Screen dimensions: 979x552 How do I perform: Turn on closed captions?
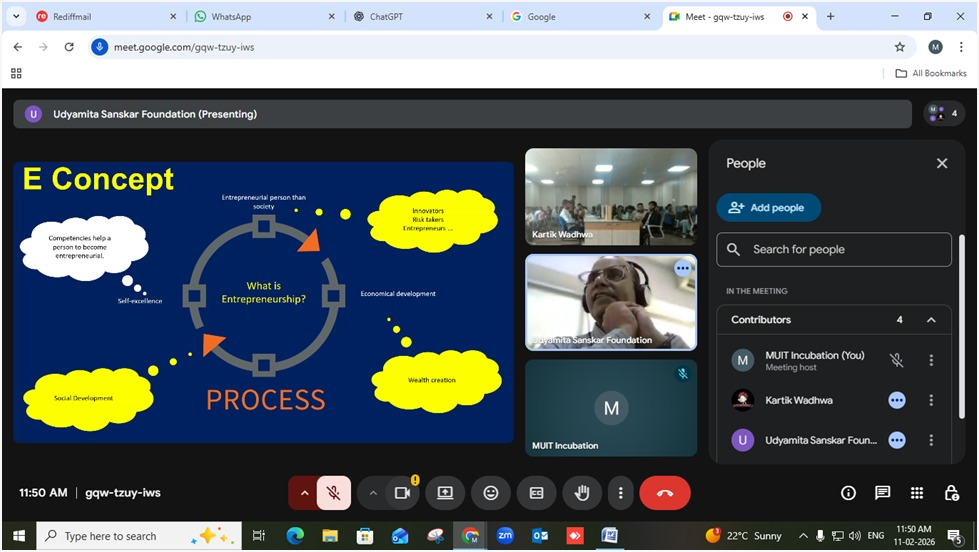[536, 493]
